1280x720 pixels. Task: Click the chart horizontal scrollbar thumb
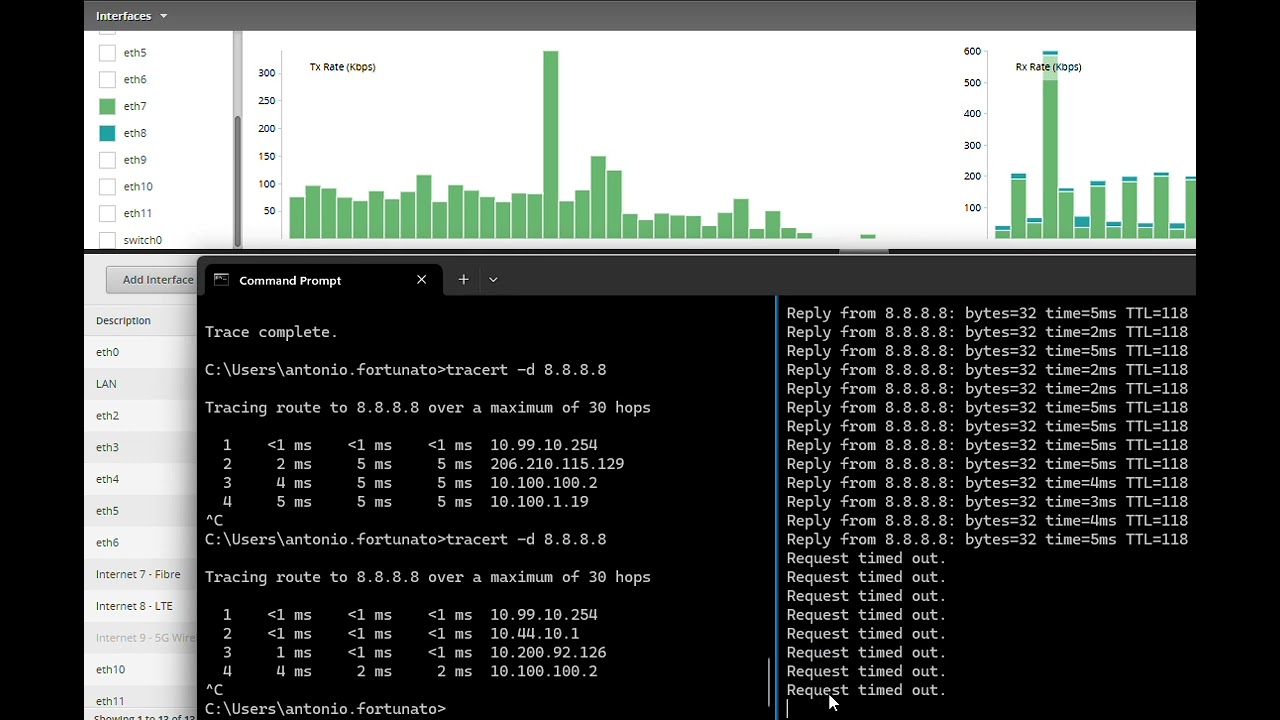click(x=864, y=251)
